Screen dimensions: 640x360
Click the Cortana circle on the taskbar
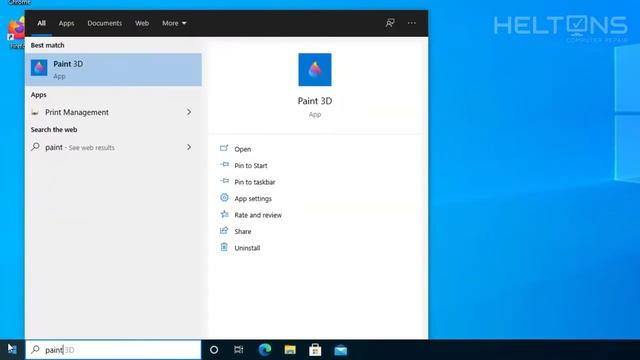click(214, 350)
